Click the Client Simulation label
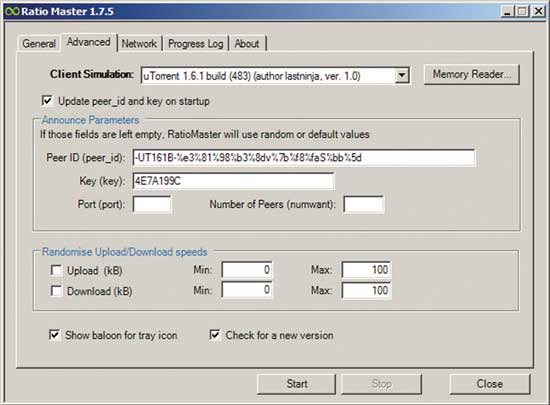This screenshot has width=550, height=405. pyautogui.click(x=92, y=74)
